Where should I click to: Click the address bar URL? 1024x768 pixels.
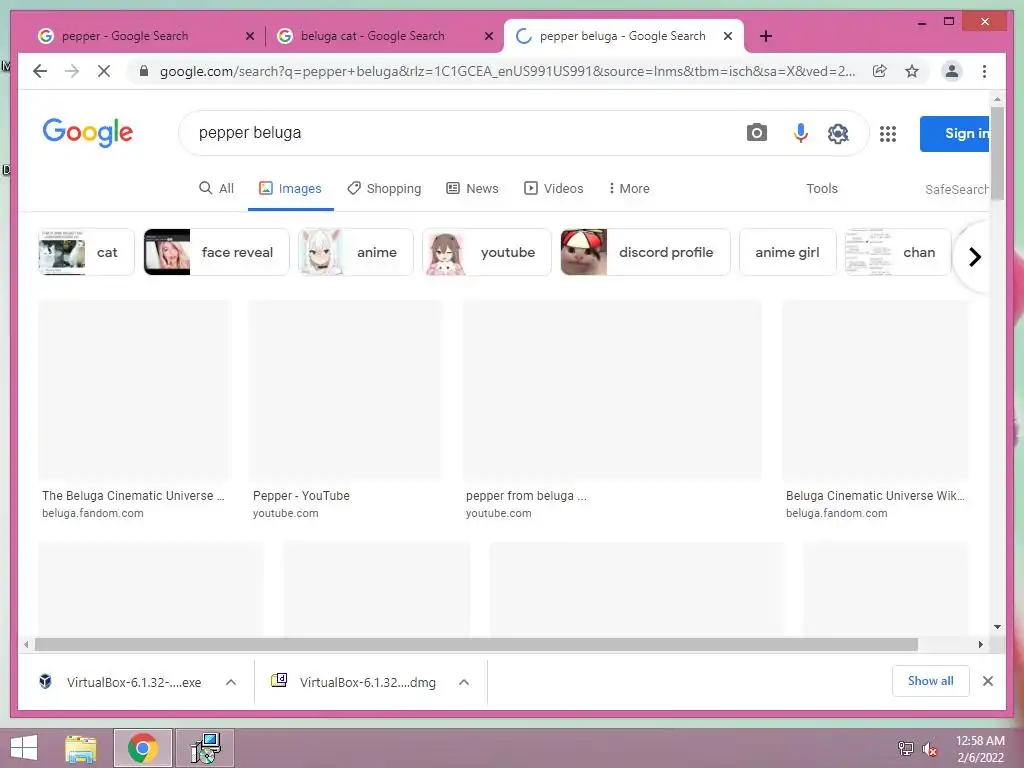507,71
